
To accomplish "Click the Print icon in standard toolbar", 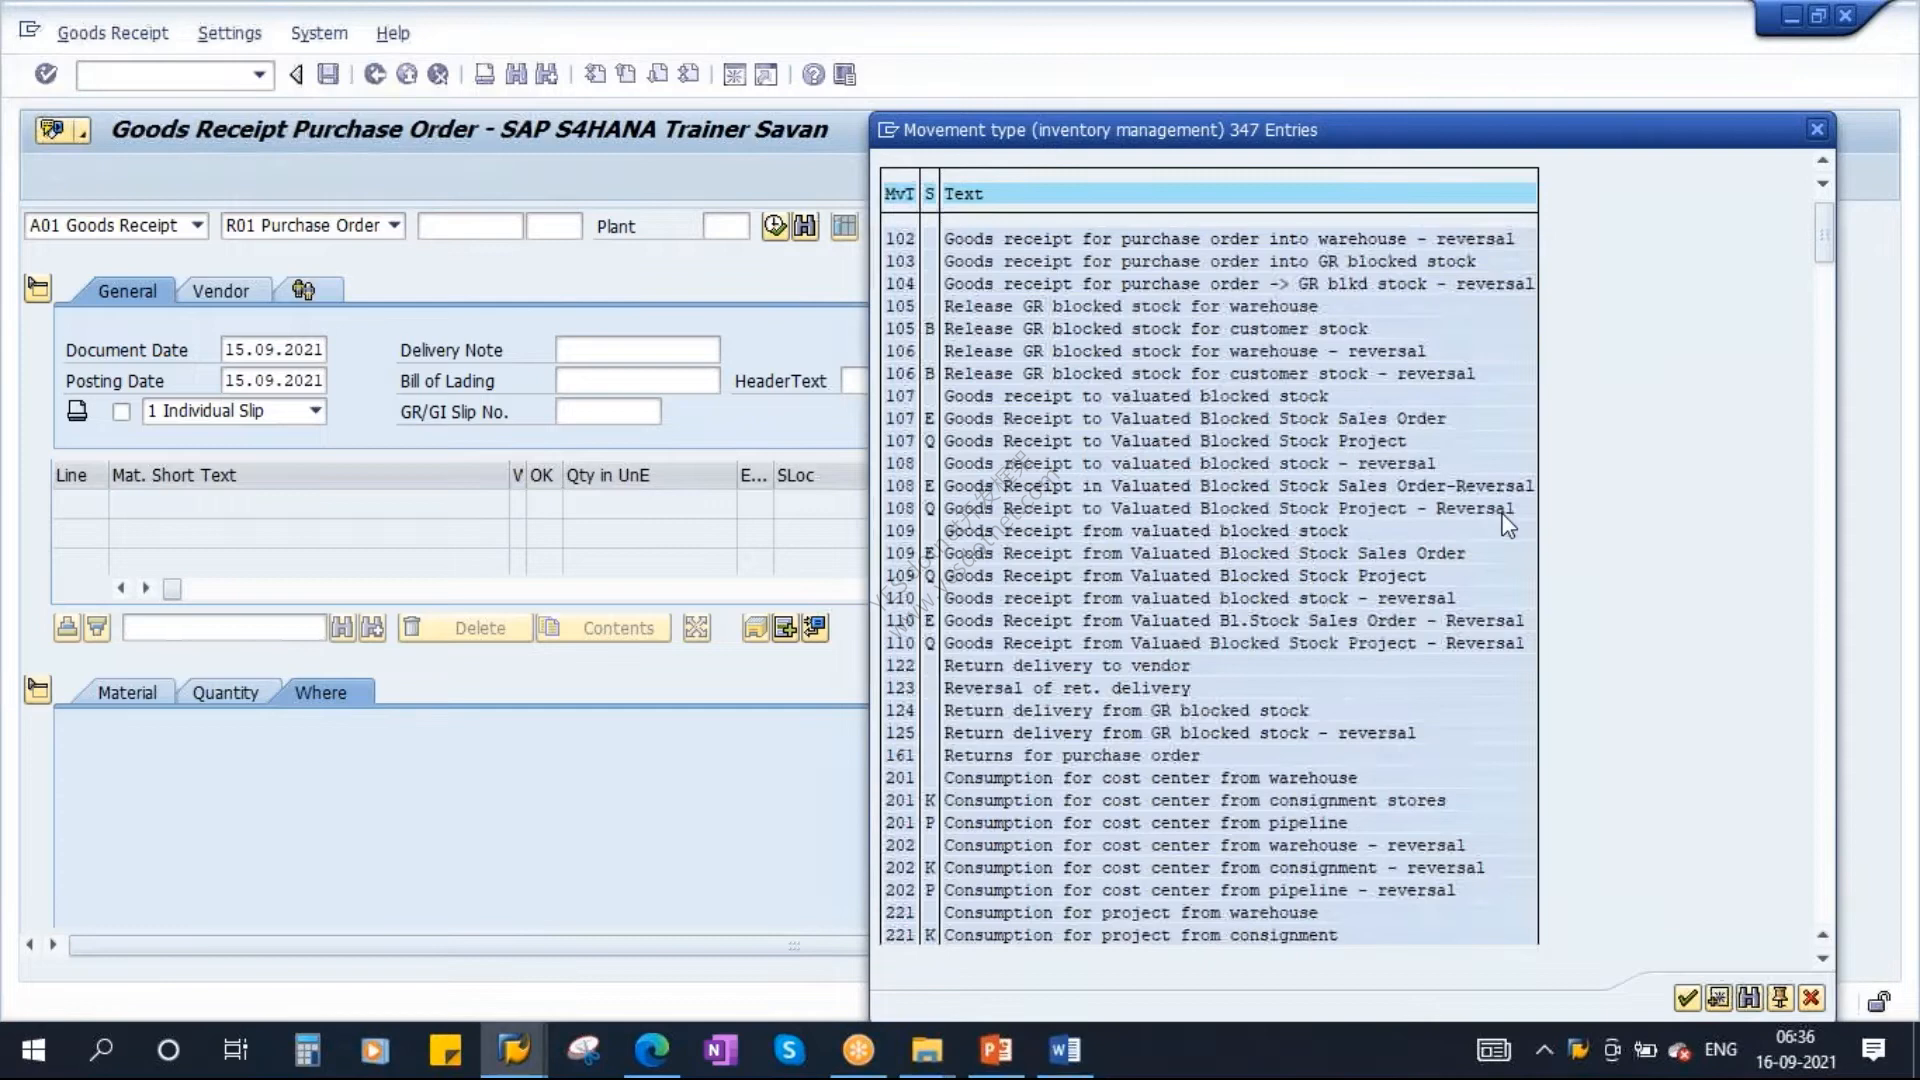I will pyautogui.click(x=484, y=74).
